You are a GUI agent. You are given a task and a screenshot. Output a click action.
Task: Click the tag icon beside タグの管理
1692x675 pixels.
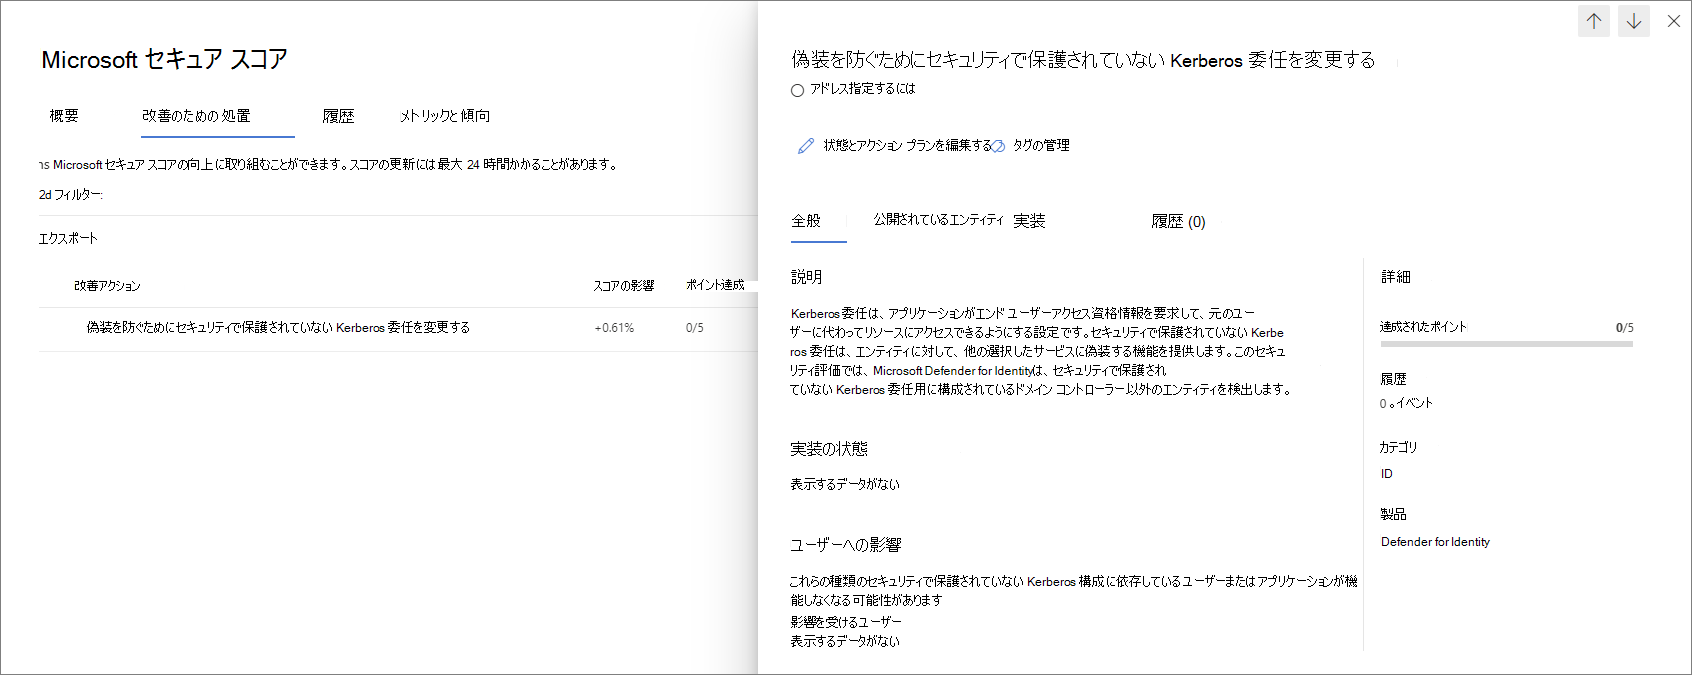point(998,146)
